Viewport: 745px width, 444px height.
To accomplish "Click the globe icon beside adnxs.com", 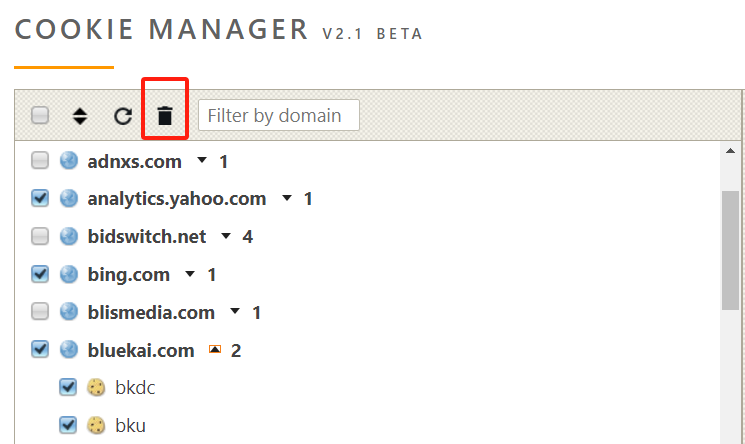I will (x=69, y=161).
